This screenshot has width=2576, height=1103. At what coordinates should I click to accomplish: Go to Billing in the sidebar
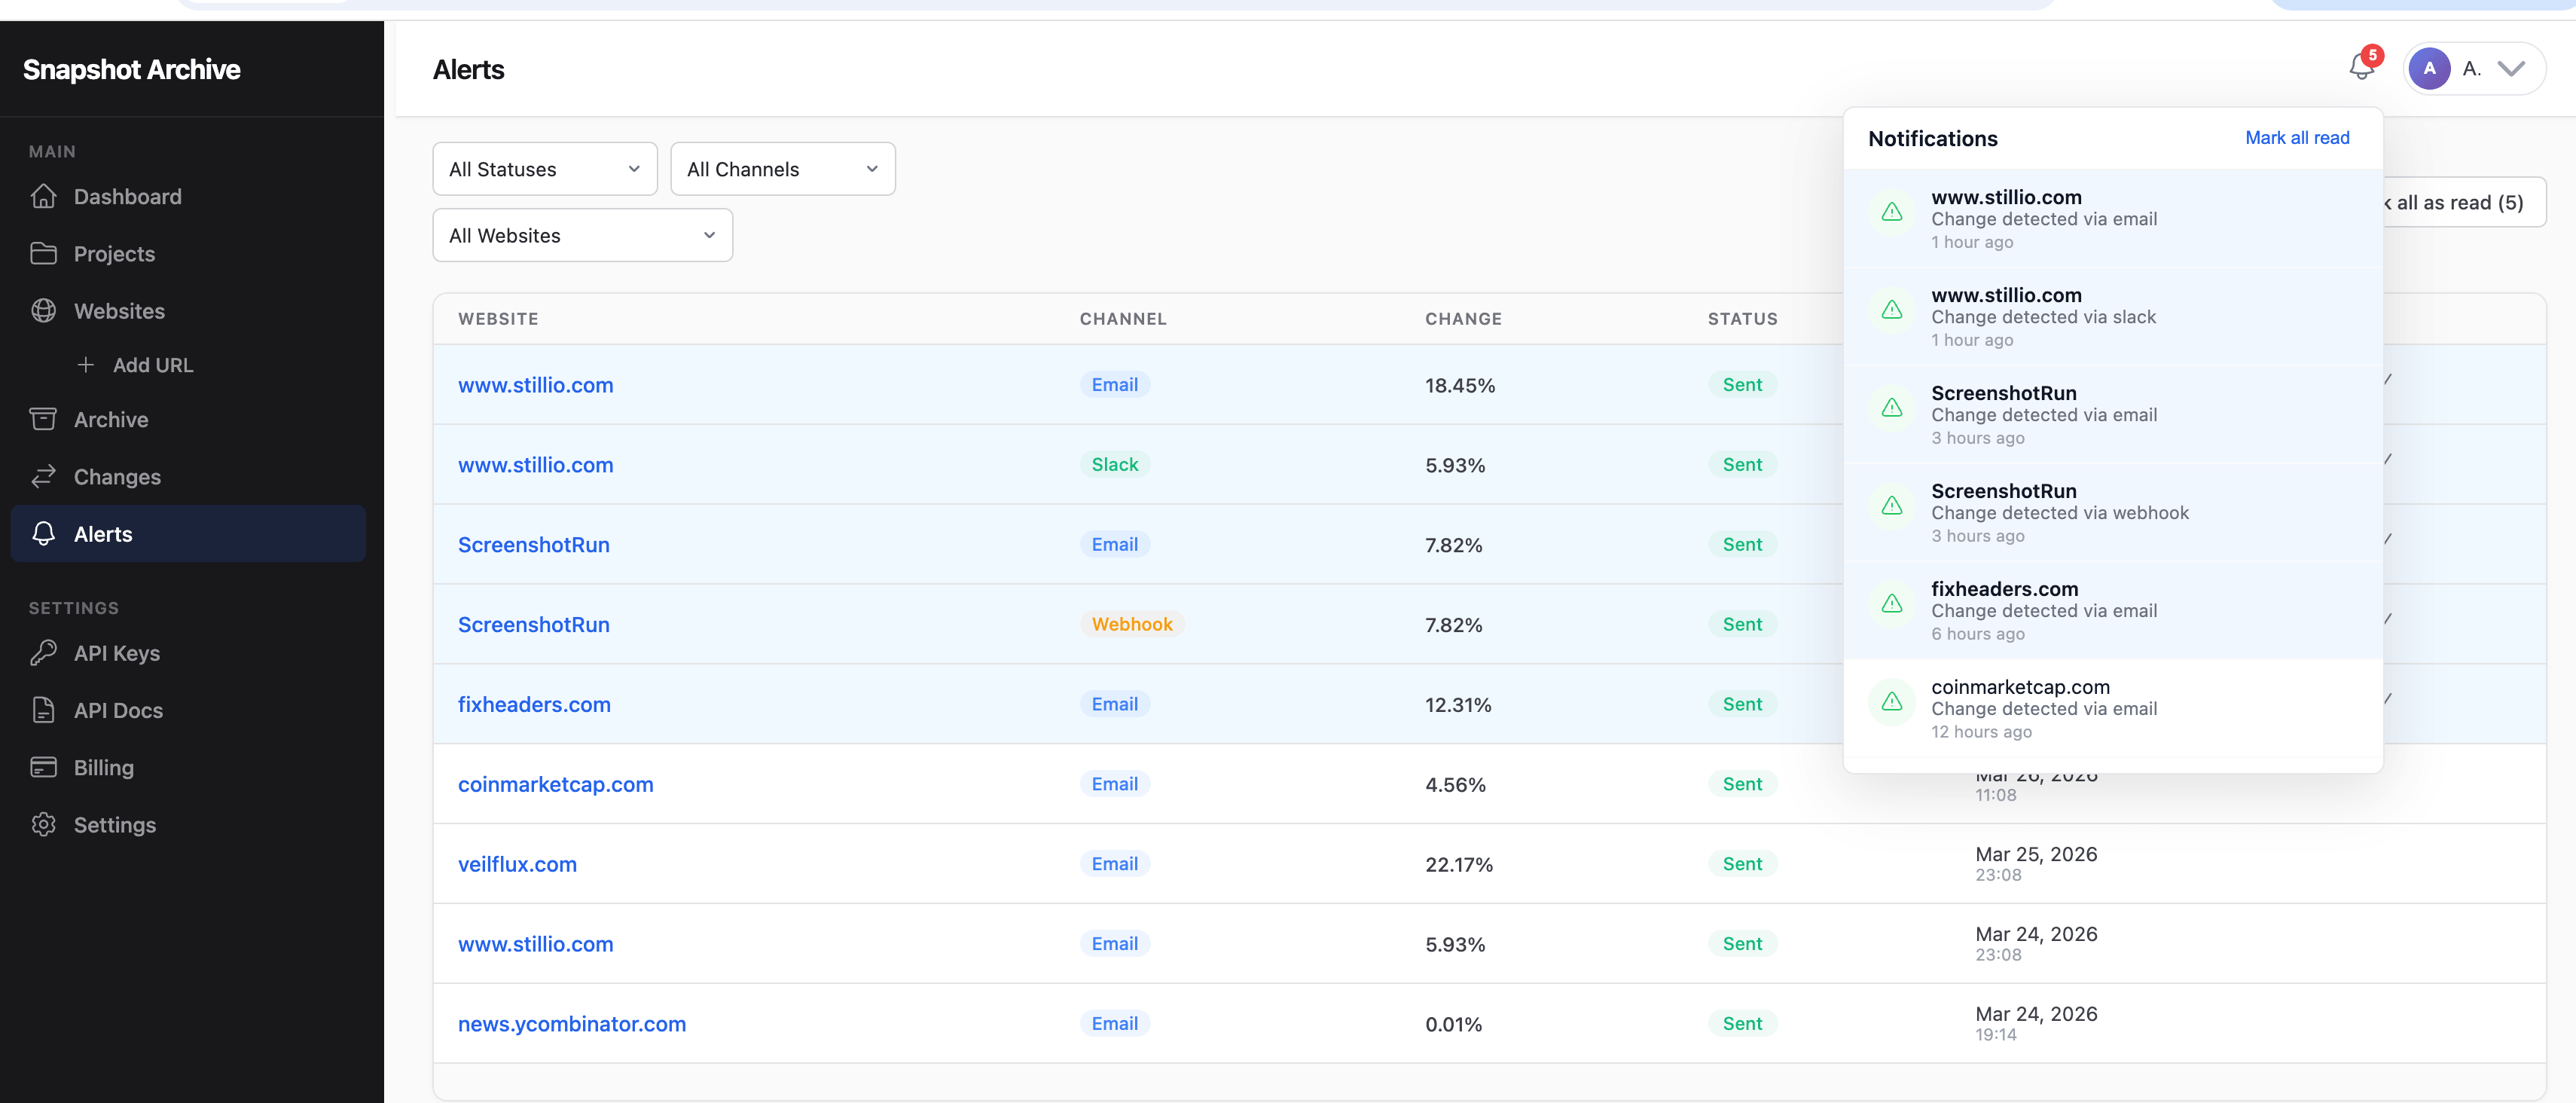click(x=188, y=767)
